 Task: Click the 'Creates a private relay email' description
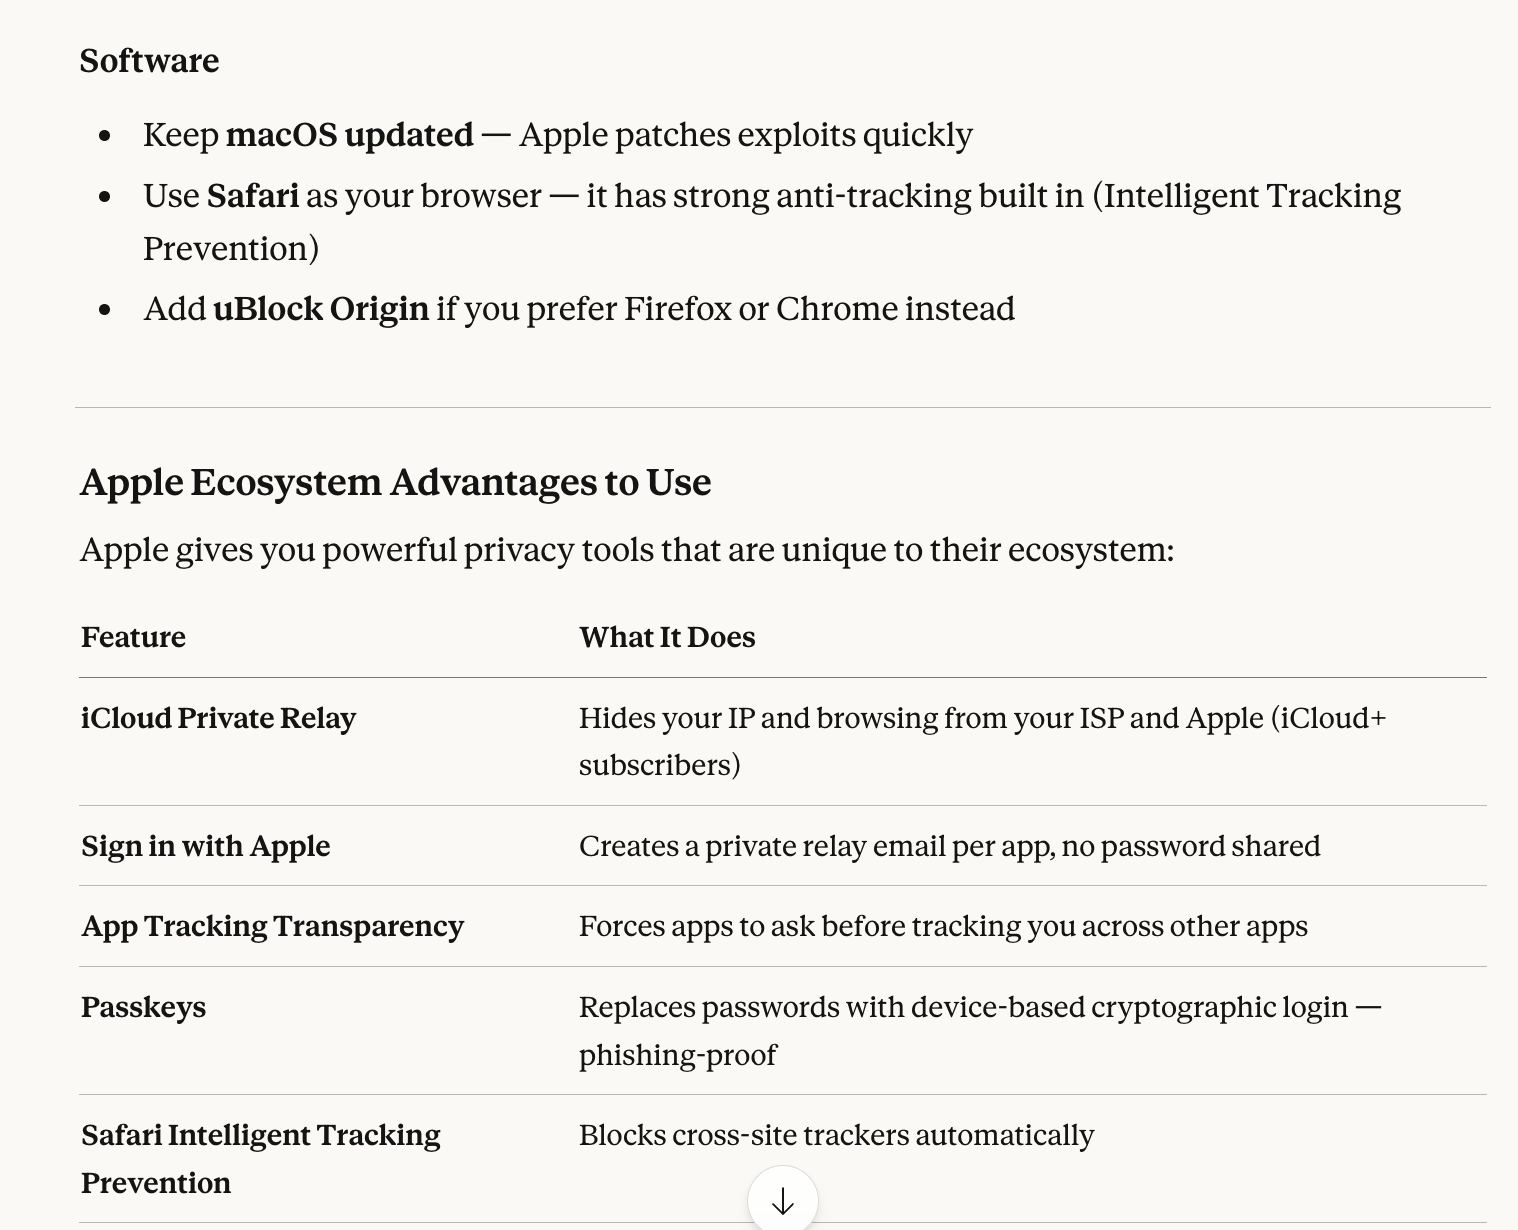click(x=949, y=847)
